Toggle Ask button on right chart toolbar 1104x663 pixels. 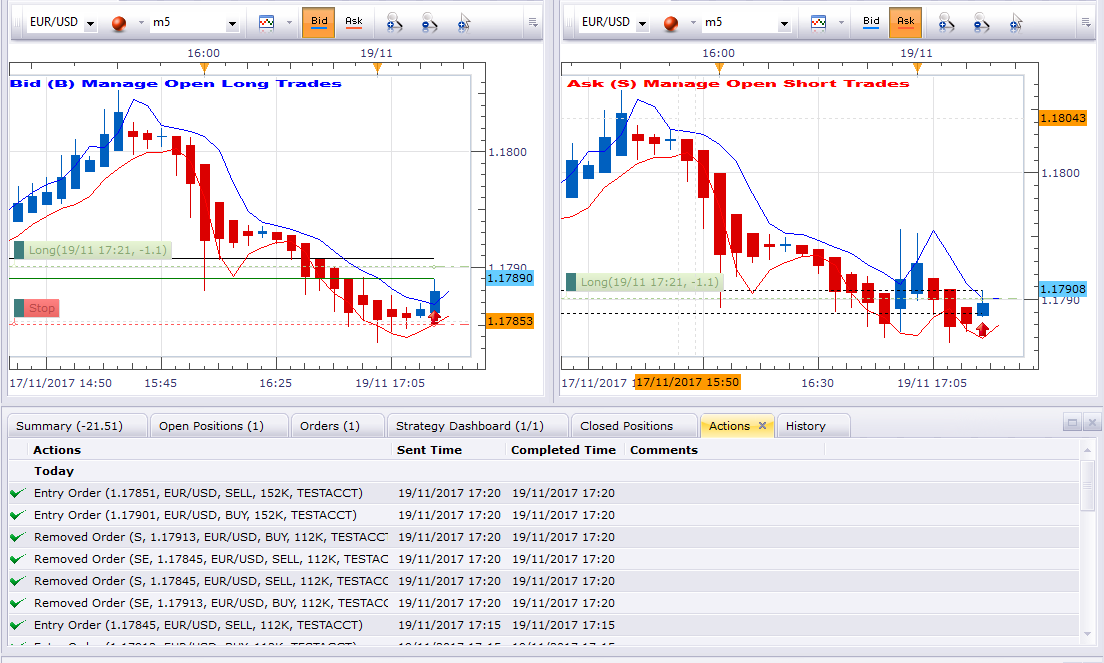[905, 22]
